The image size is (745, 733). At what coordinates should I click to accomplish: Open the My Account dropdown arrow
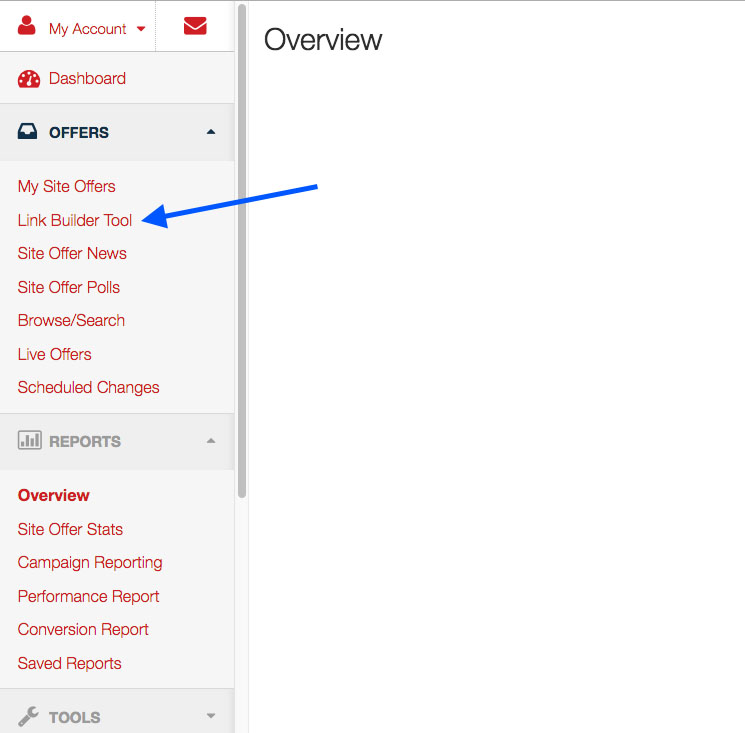tap(141, 29)
